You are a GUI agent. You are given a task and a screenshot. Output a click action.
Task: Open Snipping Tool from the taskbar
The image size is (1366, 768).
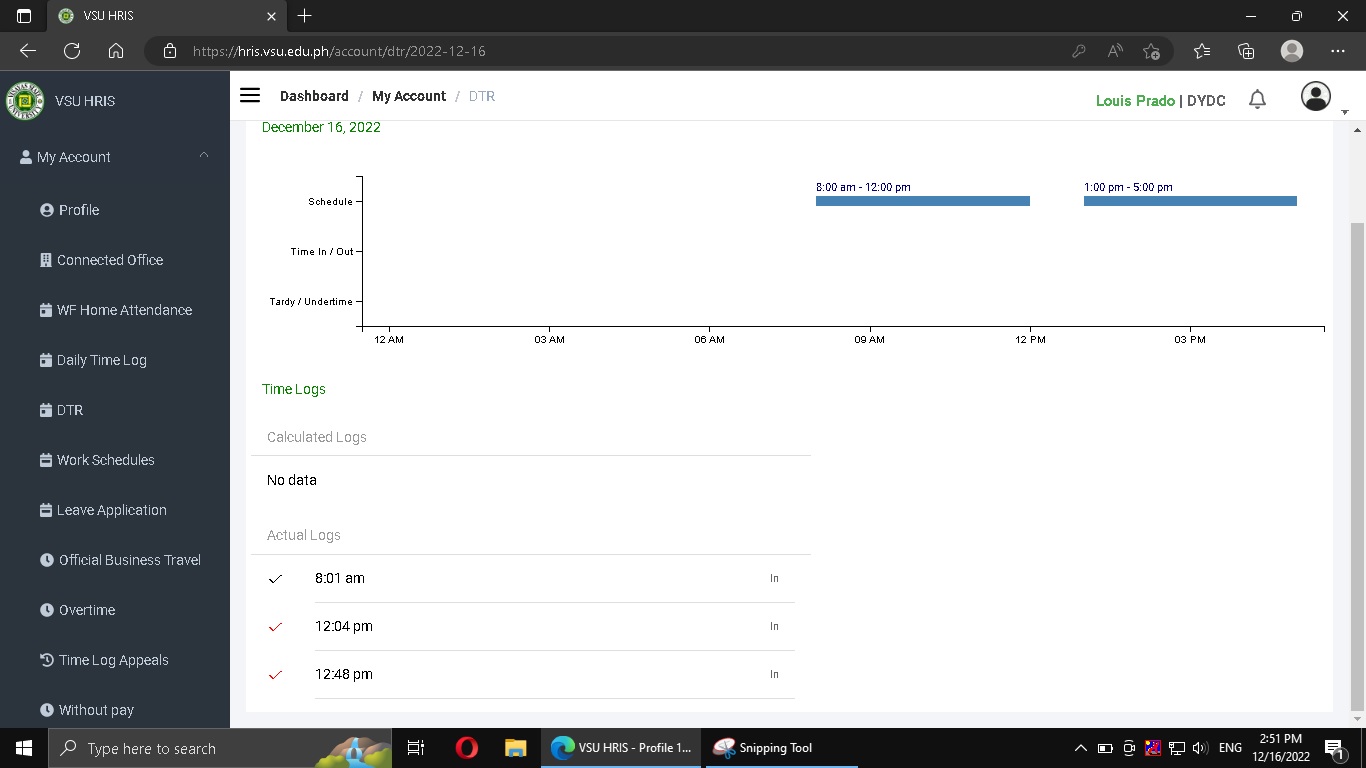point(764,748)
